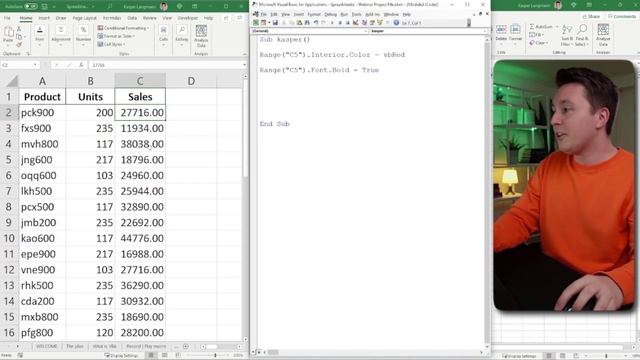Open the Run menu in the VBA editor
This screenshot has height=360, width=640.
point(344,14)
